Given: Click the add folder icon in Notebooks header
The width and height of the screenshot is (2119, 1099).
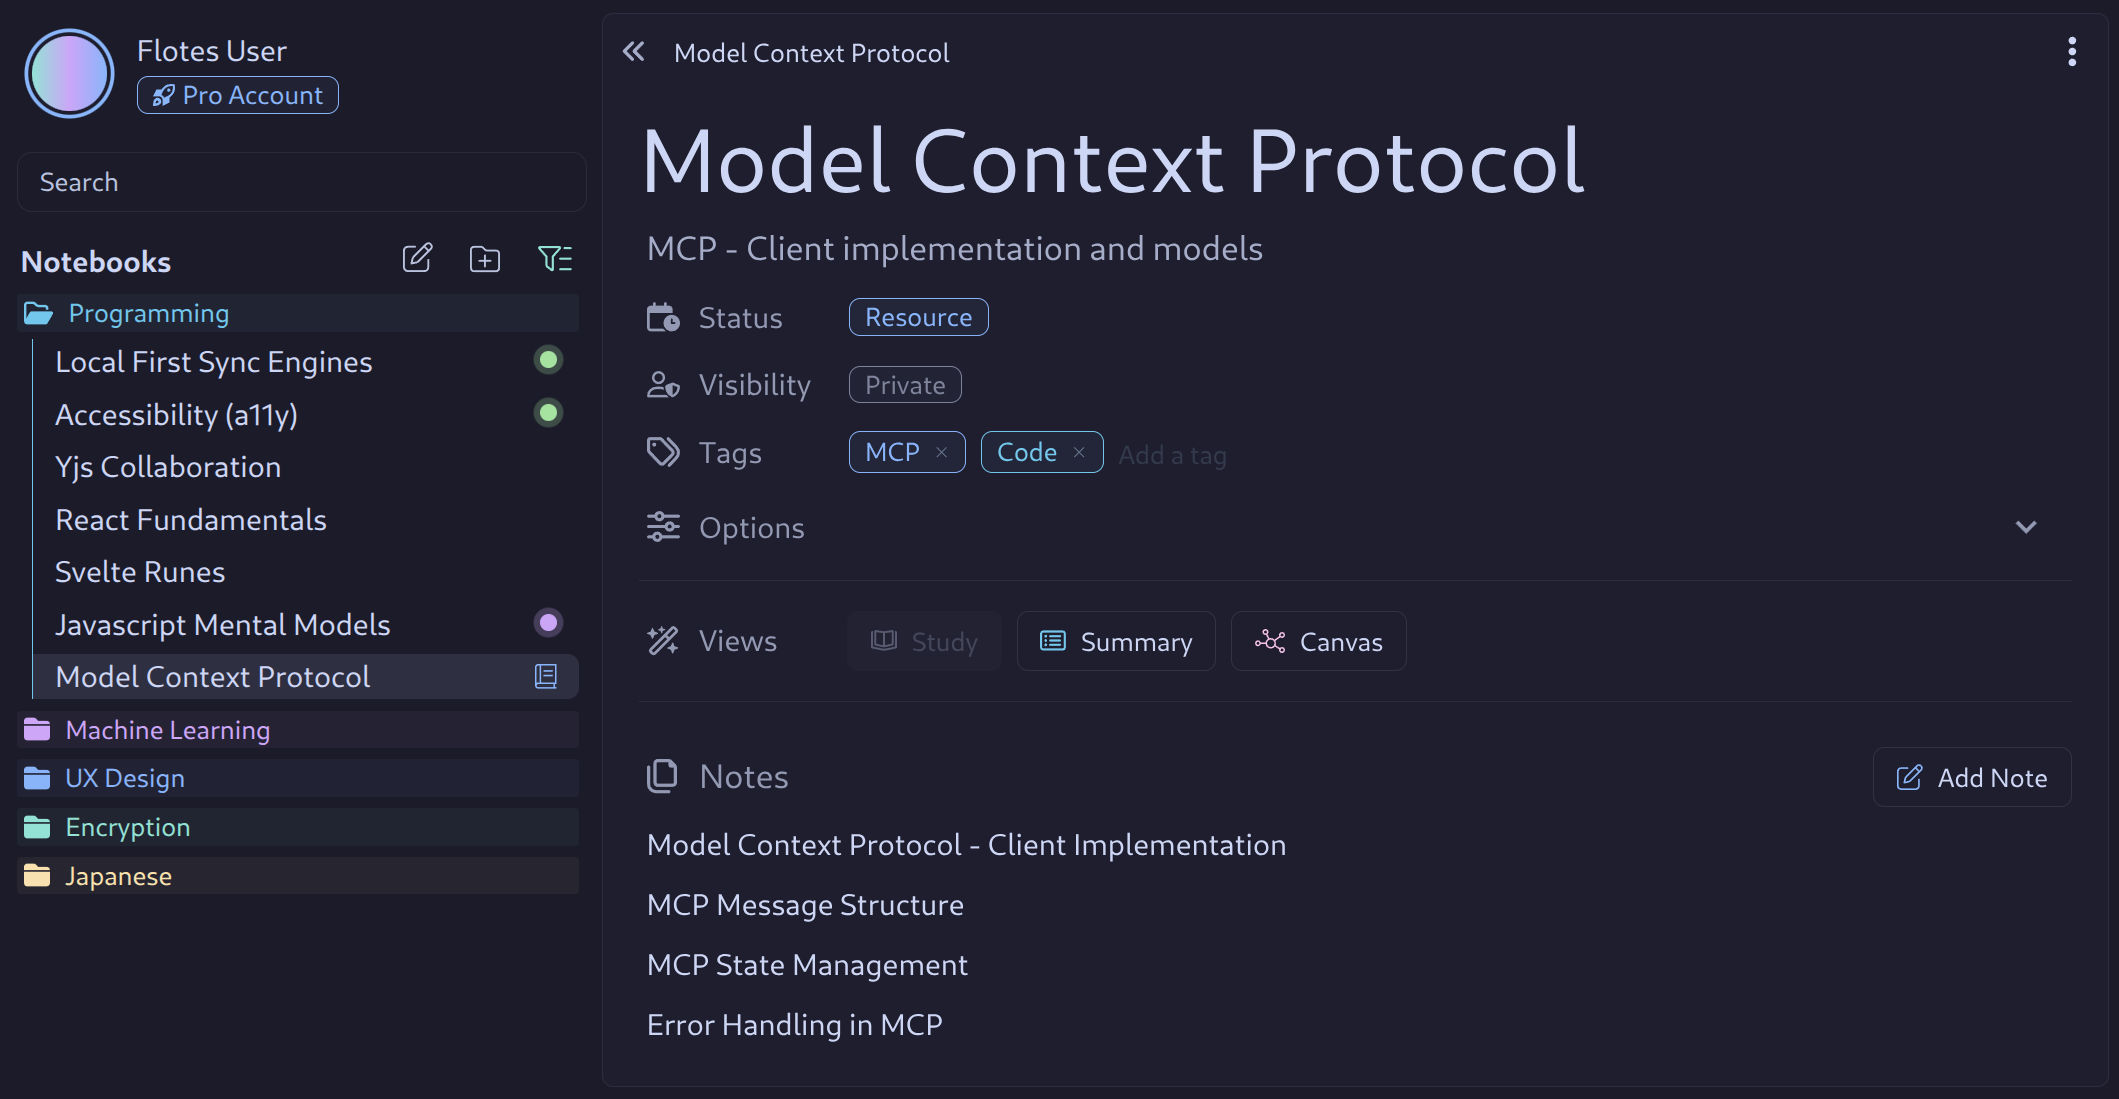Looking at the screenshot, I should click(485, 259).
